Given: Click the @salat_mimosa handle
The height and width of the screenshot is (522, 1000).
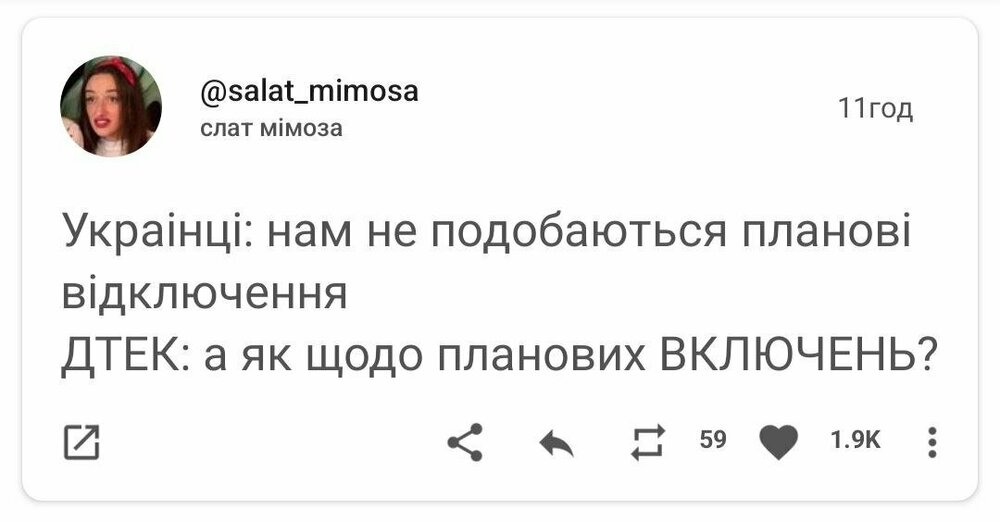Looking at the screenshot, I should click(310, 92).
